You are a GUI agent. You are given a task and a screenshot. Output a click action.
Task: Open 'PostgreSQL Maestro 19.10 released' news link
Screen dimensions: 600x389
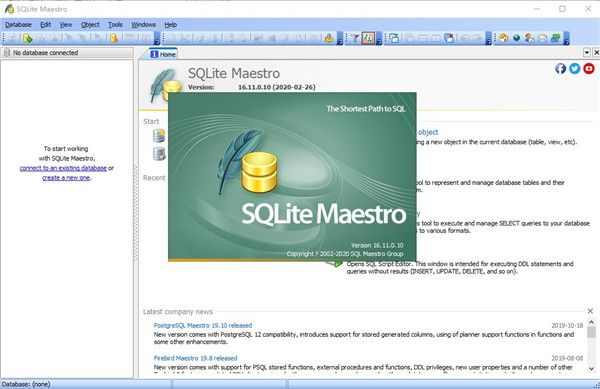203,326
